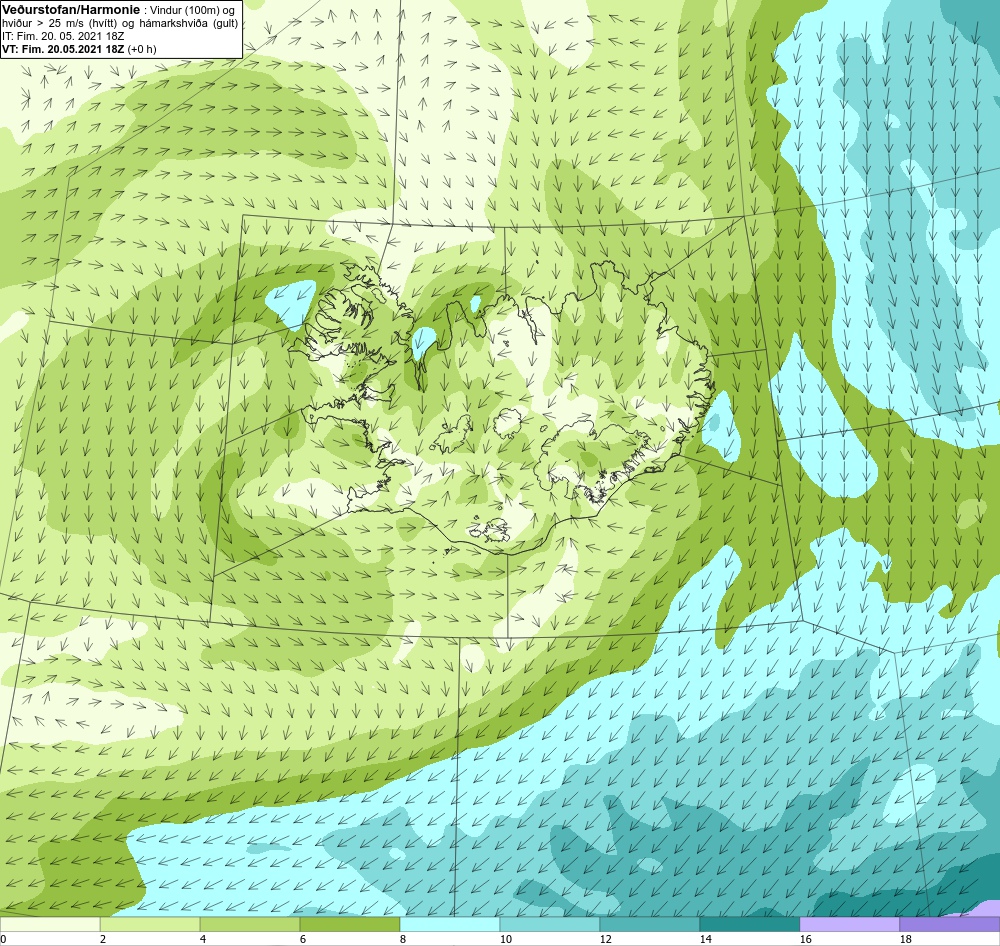
Task: Click the '(+0 h)' forecast offset text
Action: [142, 49]
